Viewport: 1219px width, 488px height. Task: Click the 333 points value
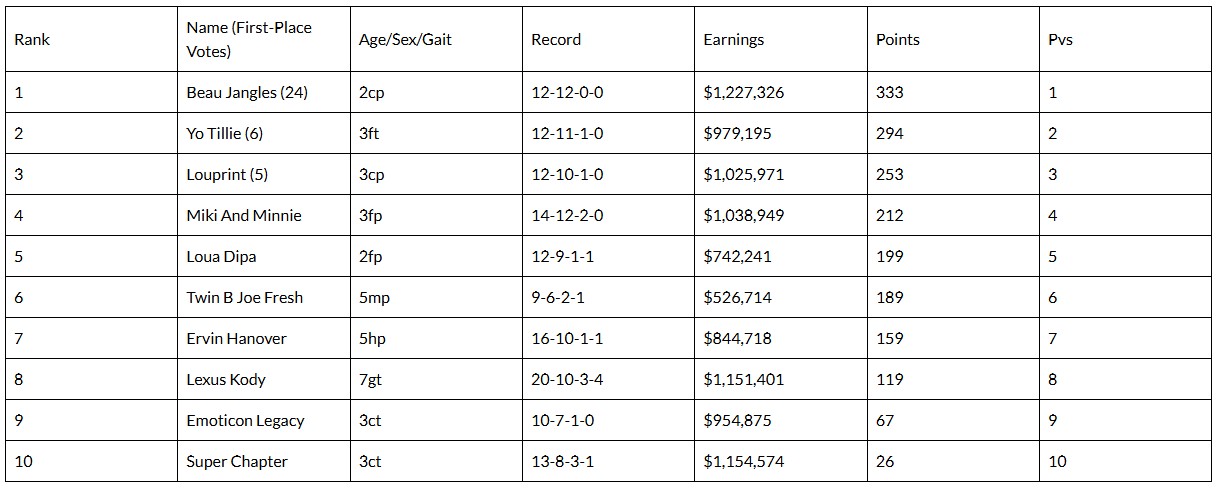889,92
